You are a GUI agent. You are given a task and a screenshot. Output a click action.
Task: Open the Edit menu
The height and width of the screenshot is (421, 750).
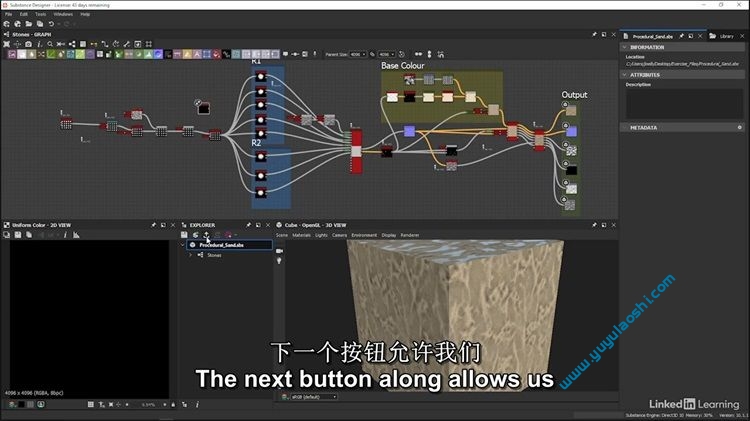pyautogui.click(x=23, y=14)
